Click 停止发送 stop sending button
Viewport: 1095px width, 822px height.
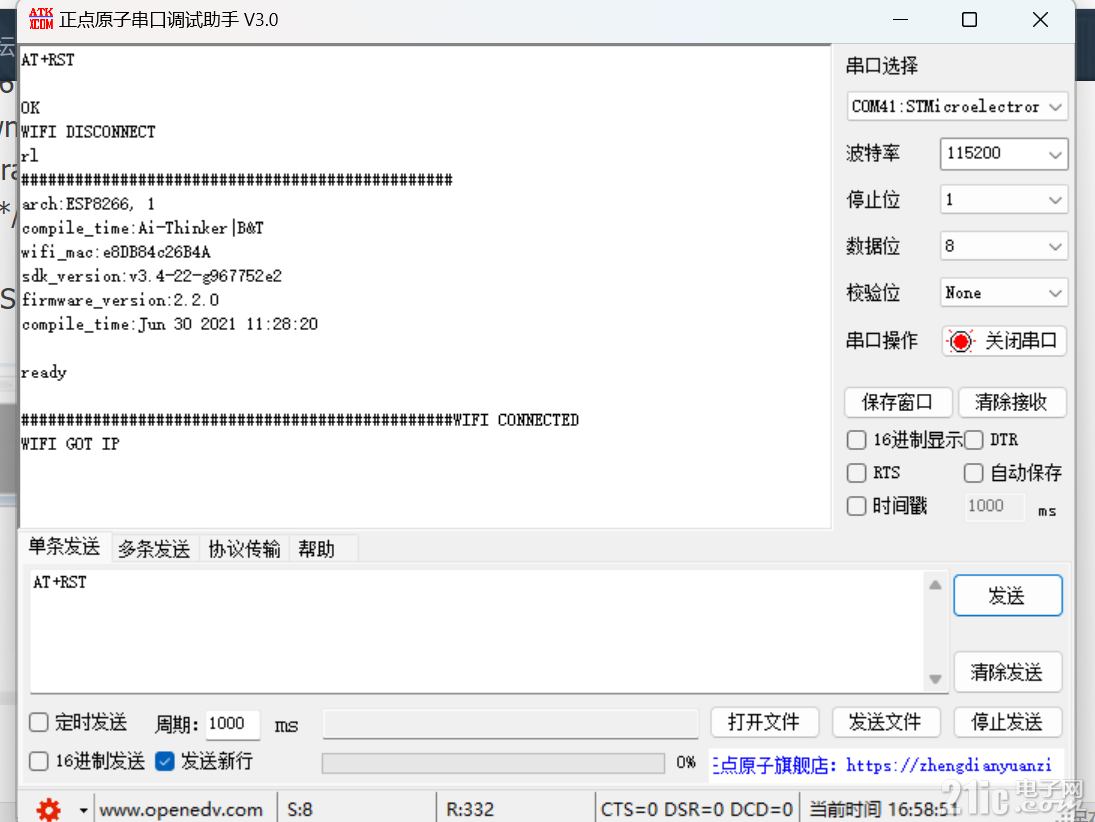click(x=1008, y=722)
